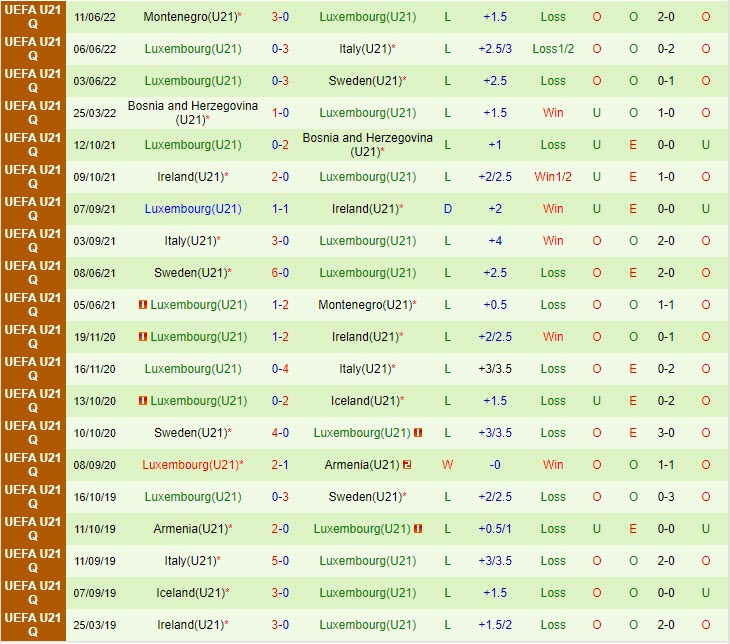Click red card icon in 10/10/20 row

point(418,433)
